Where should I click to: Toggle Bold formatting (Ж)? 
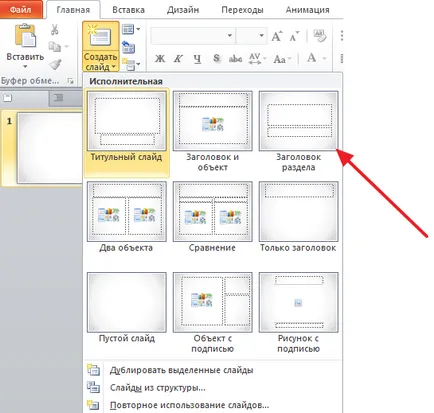pyautogui.click(x=160, y=59)
